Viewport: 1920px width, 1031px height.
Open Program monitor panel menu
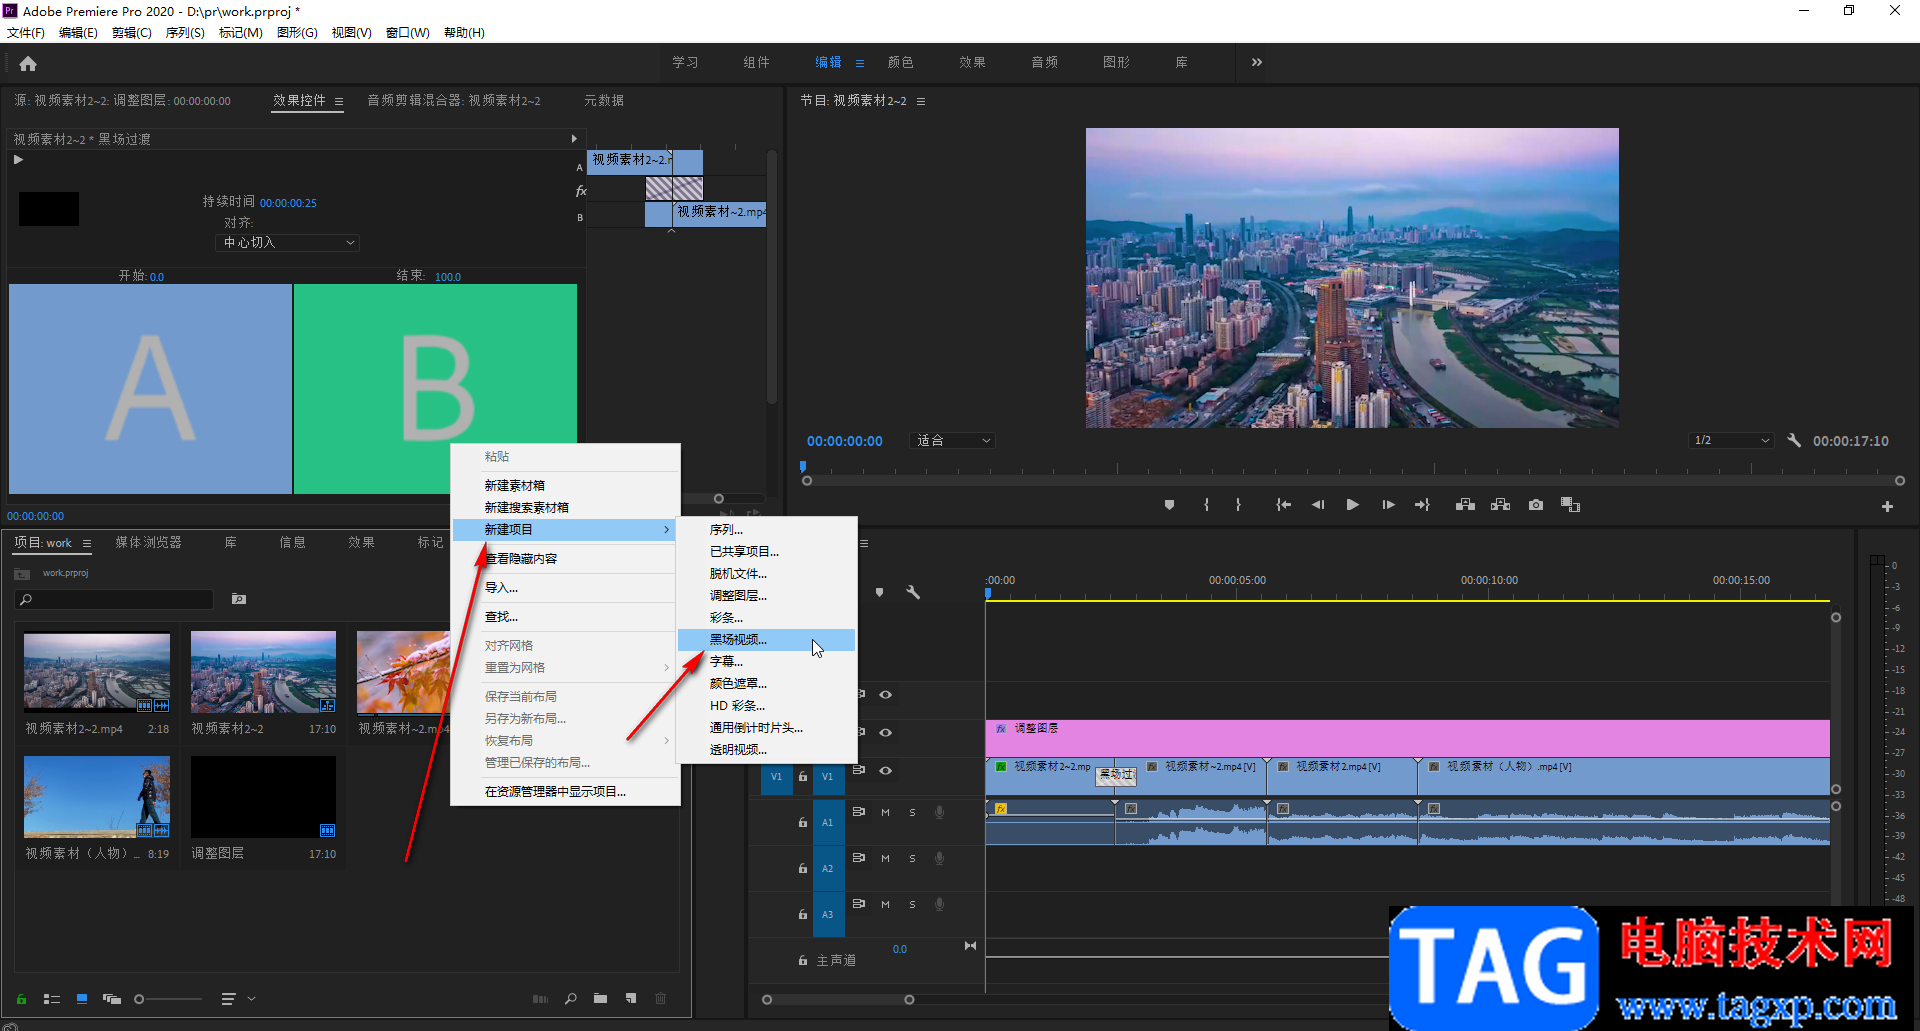coord(921,101)
